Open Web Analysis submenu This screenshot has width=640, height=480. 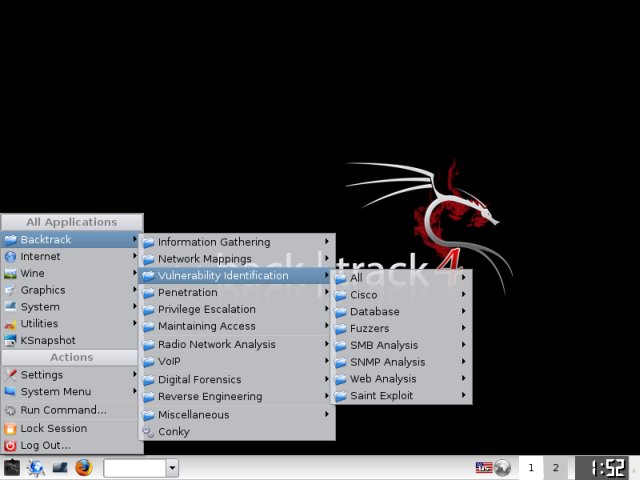[401, 379]
